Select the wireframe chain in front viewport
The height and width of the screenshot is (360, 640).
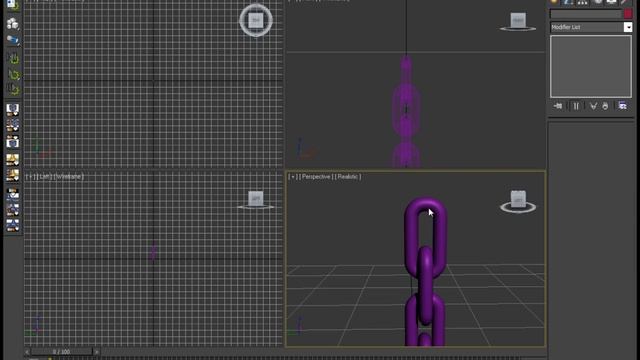pos(406,112)
